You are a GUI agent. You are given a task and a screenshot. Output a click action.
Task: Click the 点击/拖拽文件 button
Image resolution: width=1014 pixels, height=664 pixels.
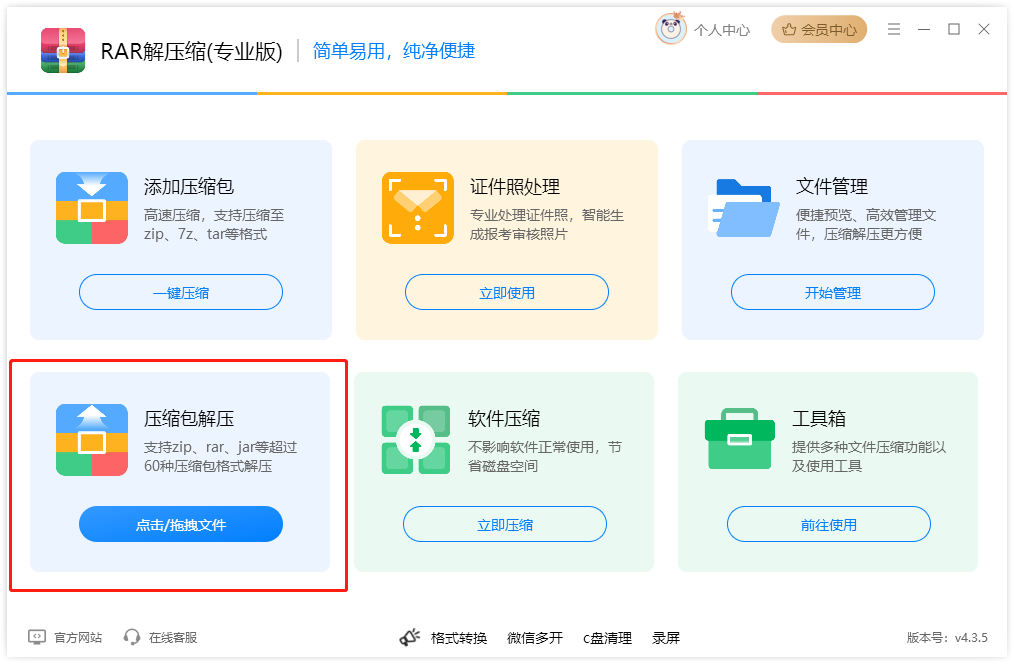pyautogui.click(x=181, y=524)
